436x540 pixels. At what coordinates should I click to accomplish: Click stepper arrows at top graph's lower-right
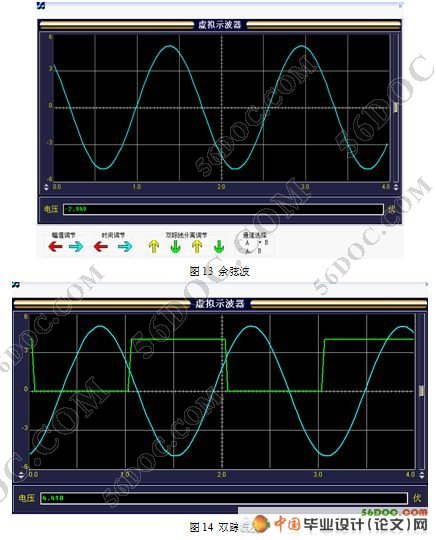point(396,187)
